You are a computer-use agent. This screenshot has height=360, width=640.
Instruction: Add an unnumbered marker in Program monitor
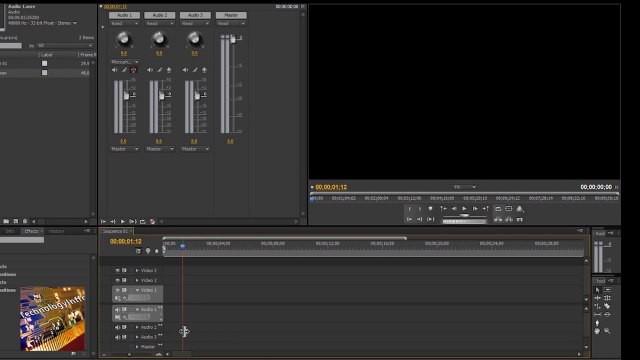coord(430,209)
